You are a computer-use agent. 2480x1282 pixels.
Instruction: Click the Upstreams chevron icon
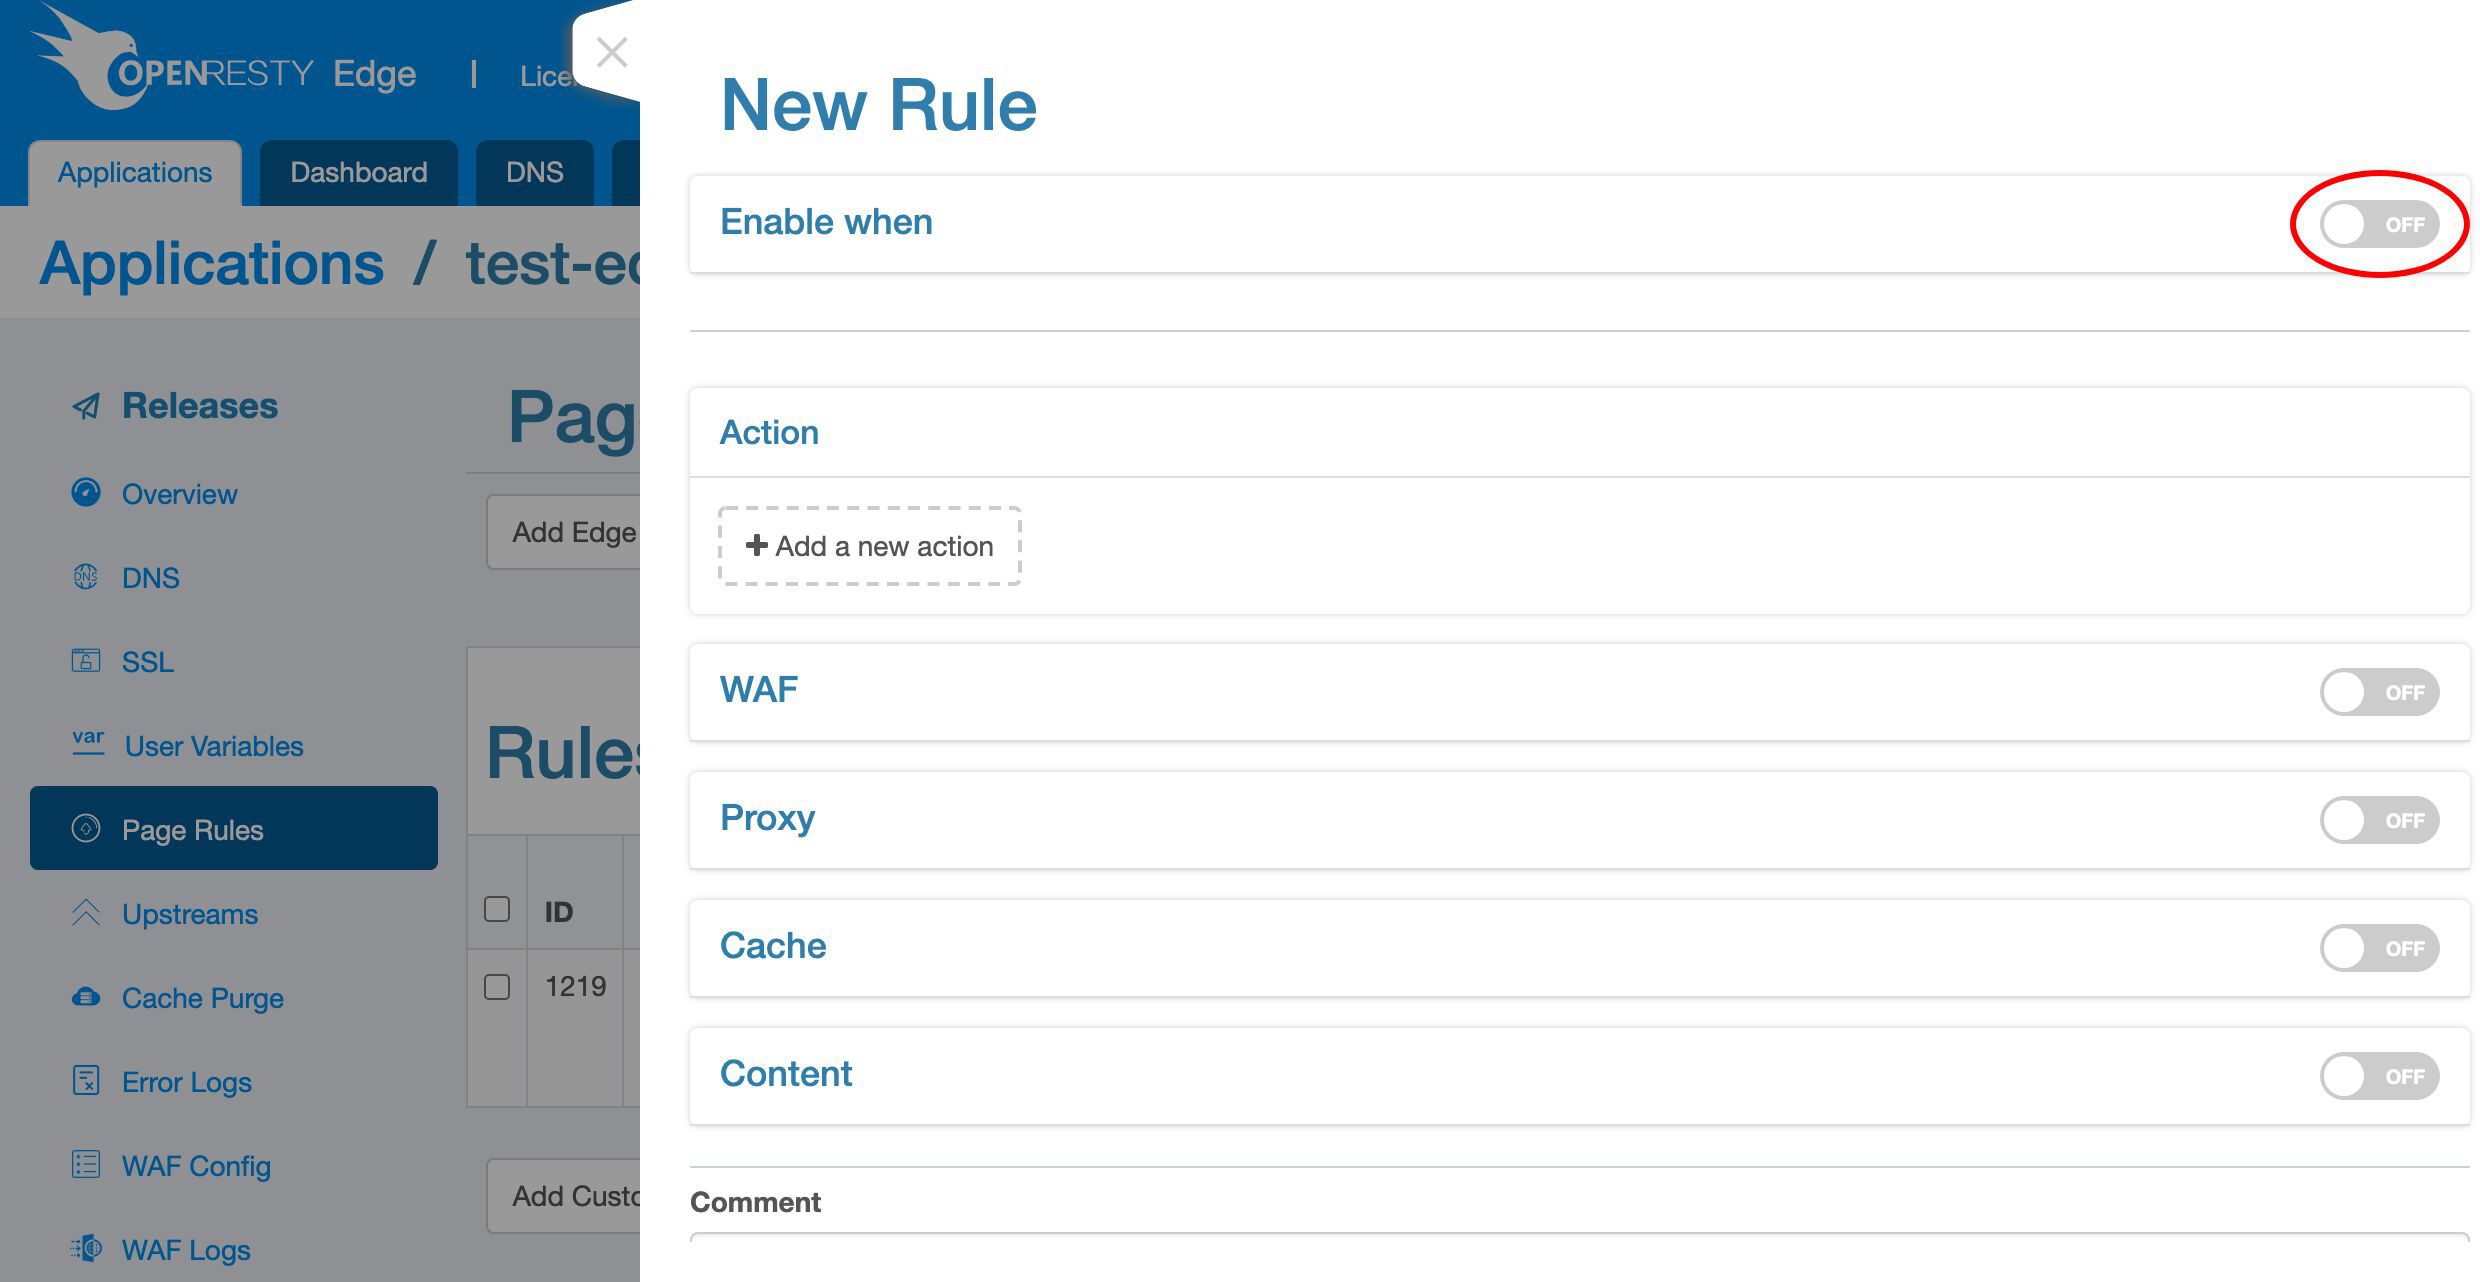coord(86,913)
